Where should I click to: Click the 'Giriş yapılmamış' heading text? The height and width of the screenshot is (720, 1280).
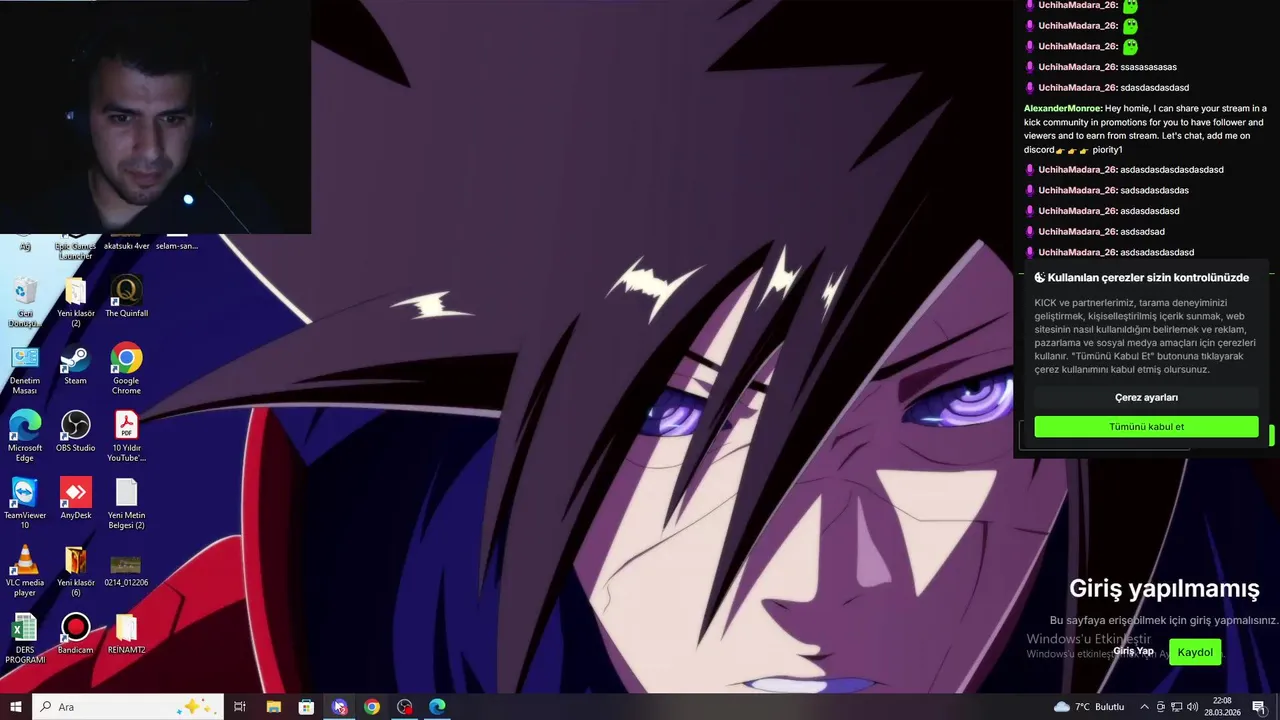click(x=1164, y=588)
